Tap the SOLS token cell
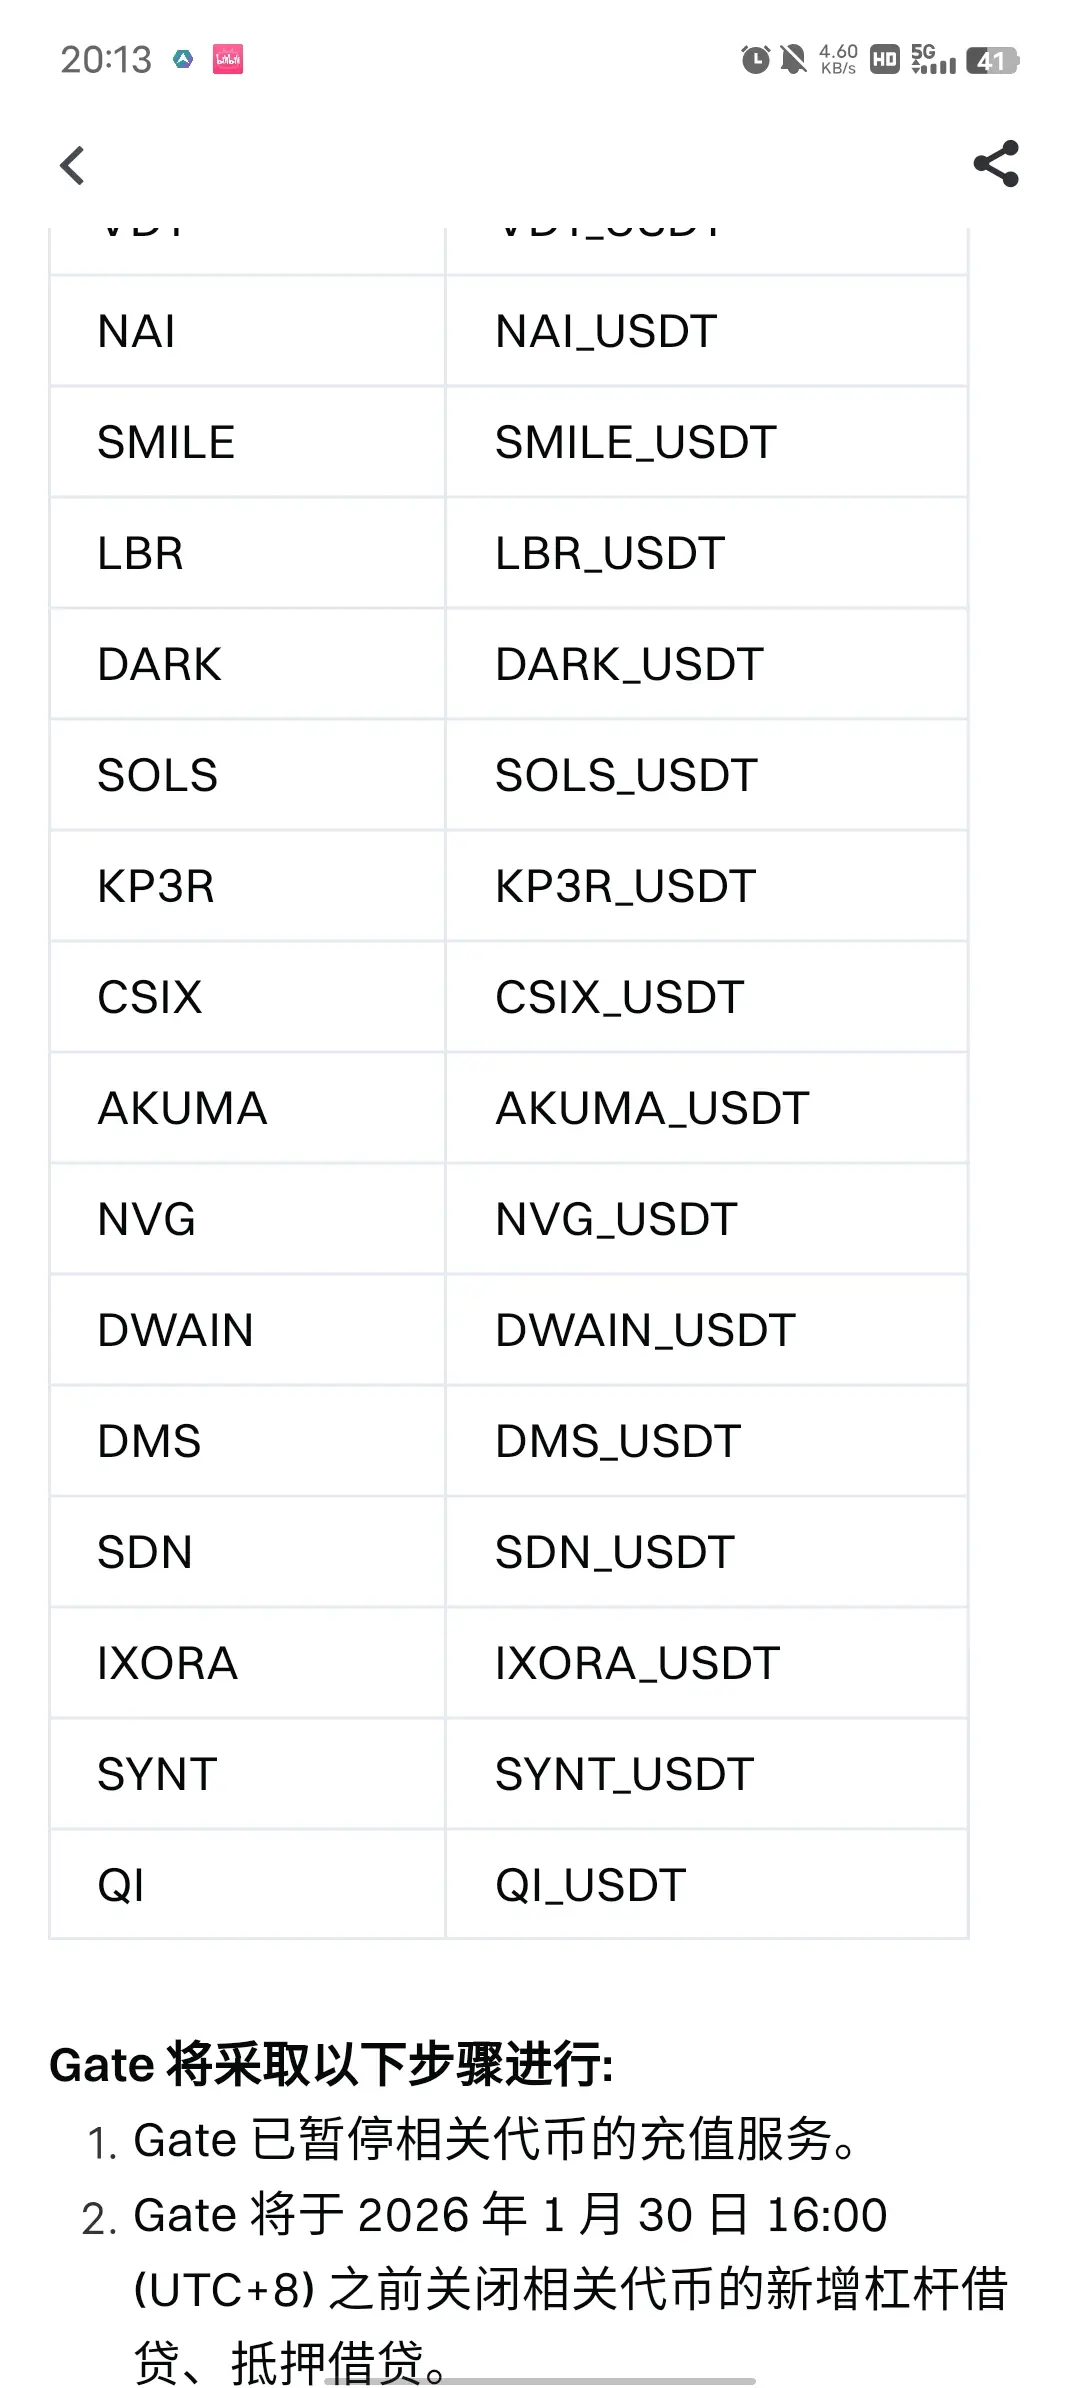1080x2388 pixels. pos(247,775)
